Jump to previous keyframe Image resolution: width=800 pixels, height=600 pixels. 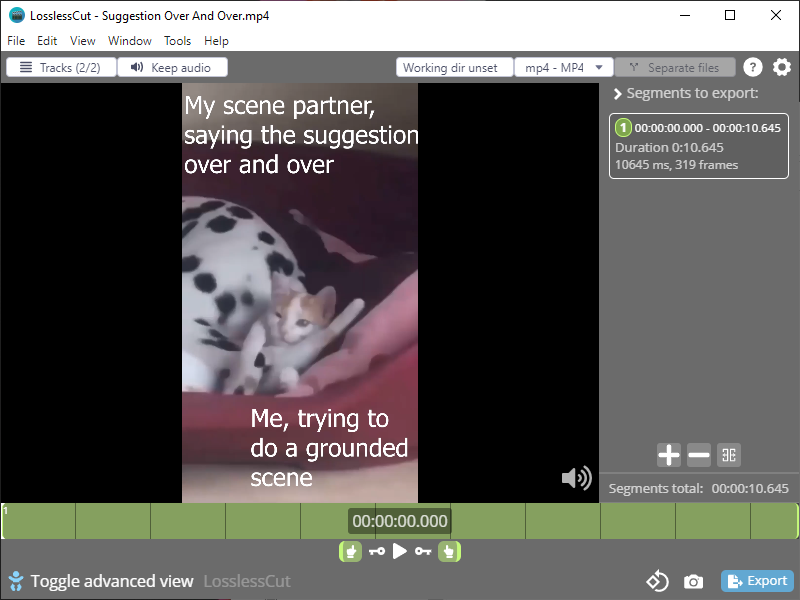376,551
